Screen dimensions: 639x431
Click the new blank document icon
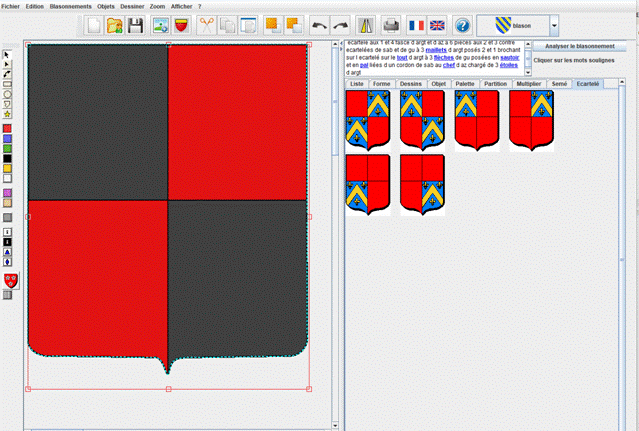94,25
